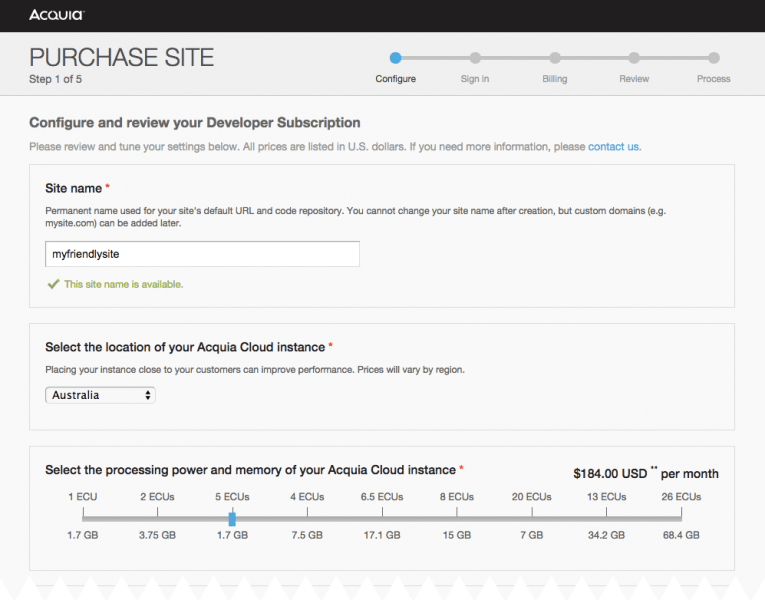
Task: Go to the Sign in step
Action: tap(475, 58)
